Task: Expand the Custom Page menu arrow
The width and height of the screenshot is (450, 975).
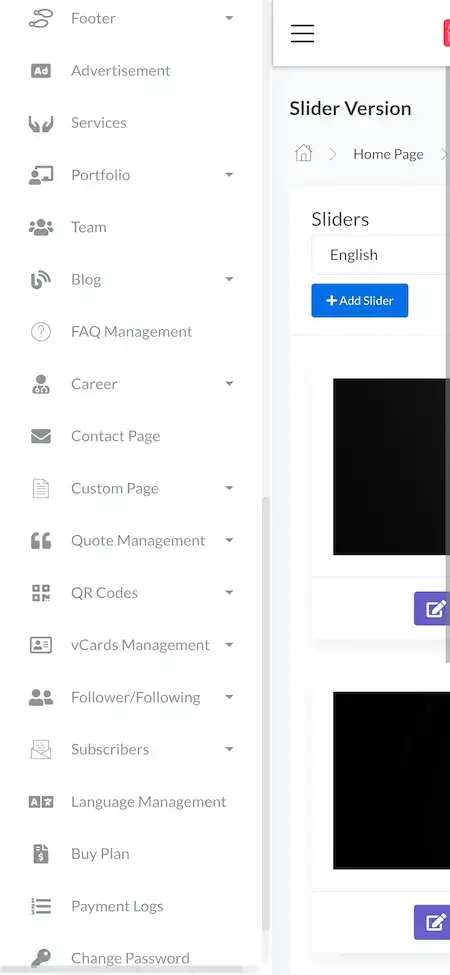Action: click(x=229, y=489)
